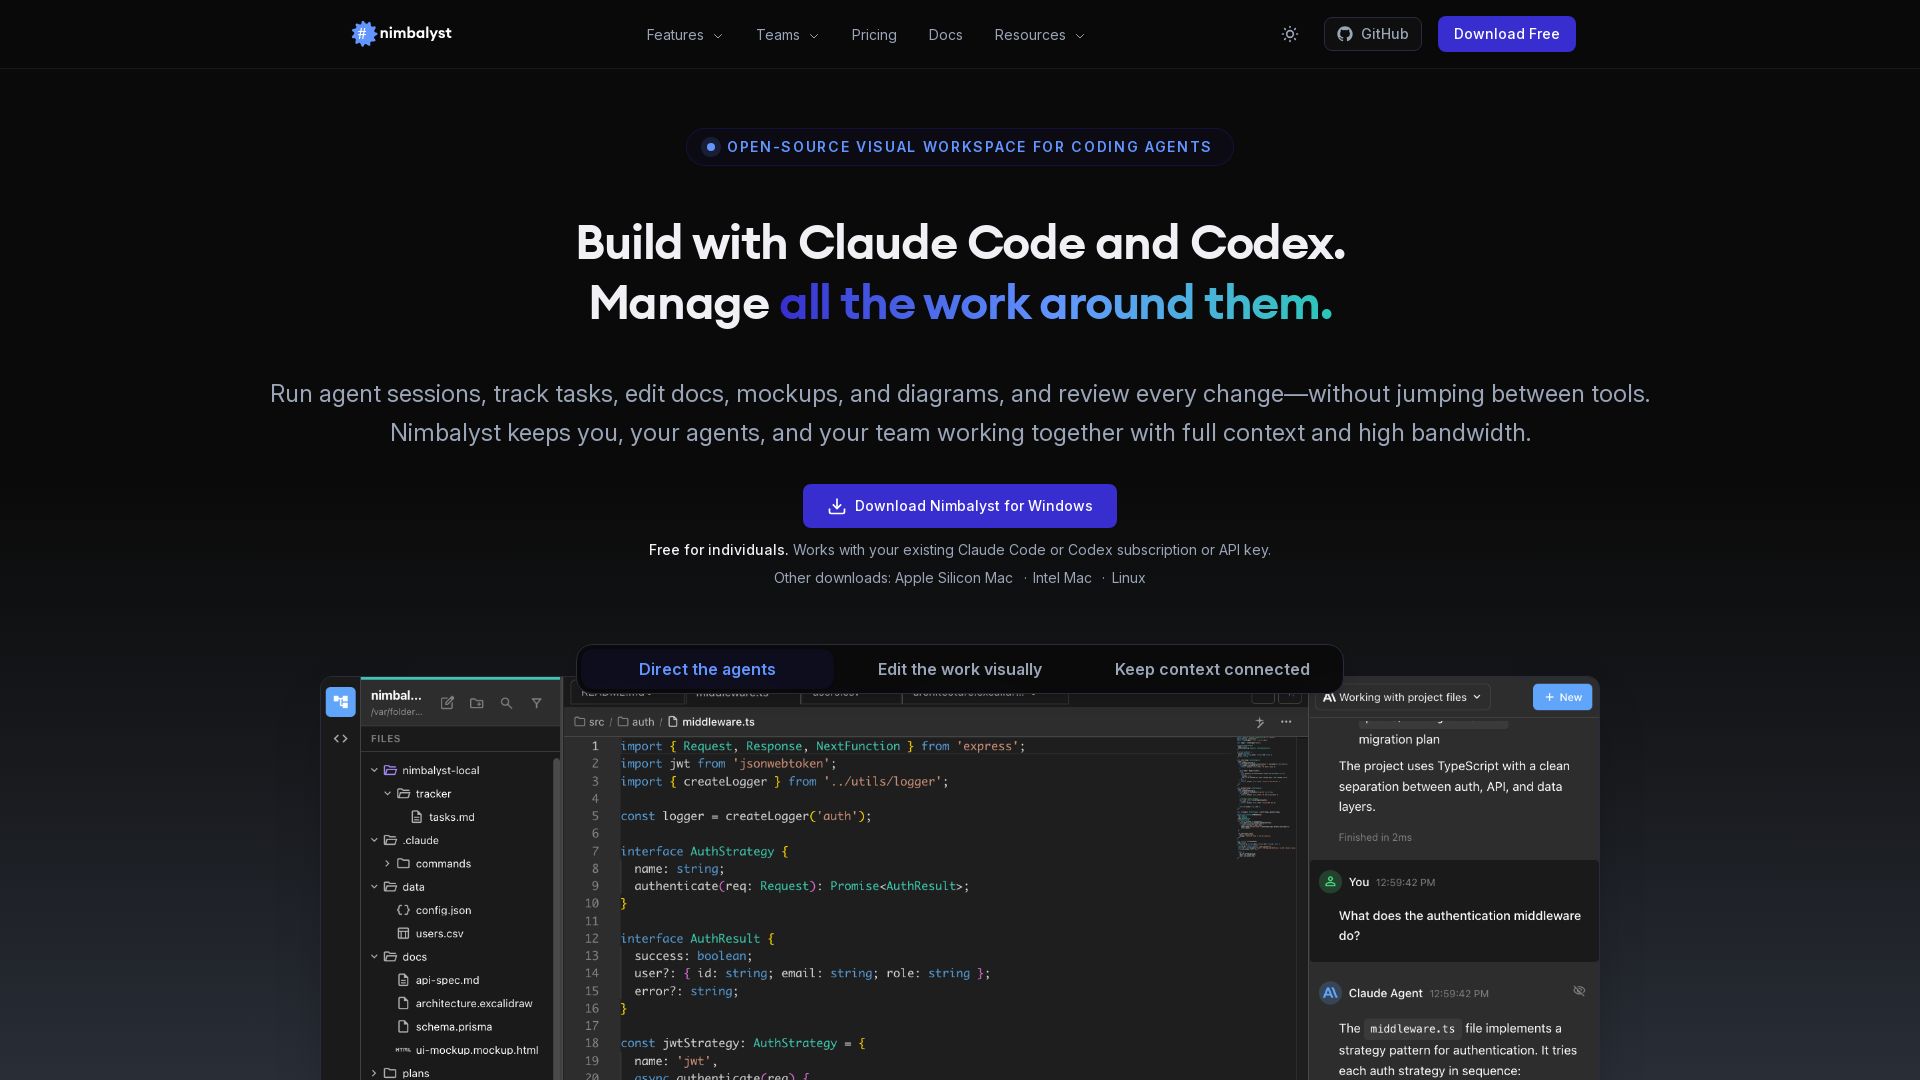1920x1080 pixels.
Task: Collapse the tracker folder
Action: click(387, 794)
